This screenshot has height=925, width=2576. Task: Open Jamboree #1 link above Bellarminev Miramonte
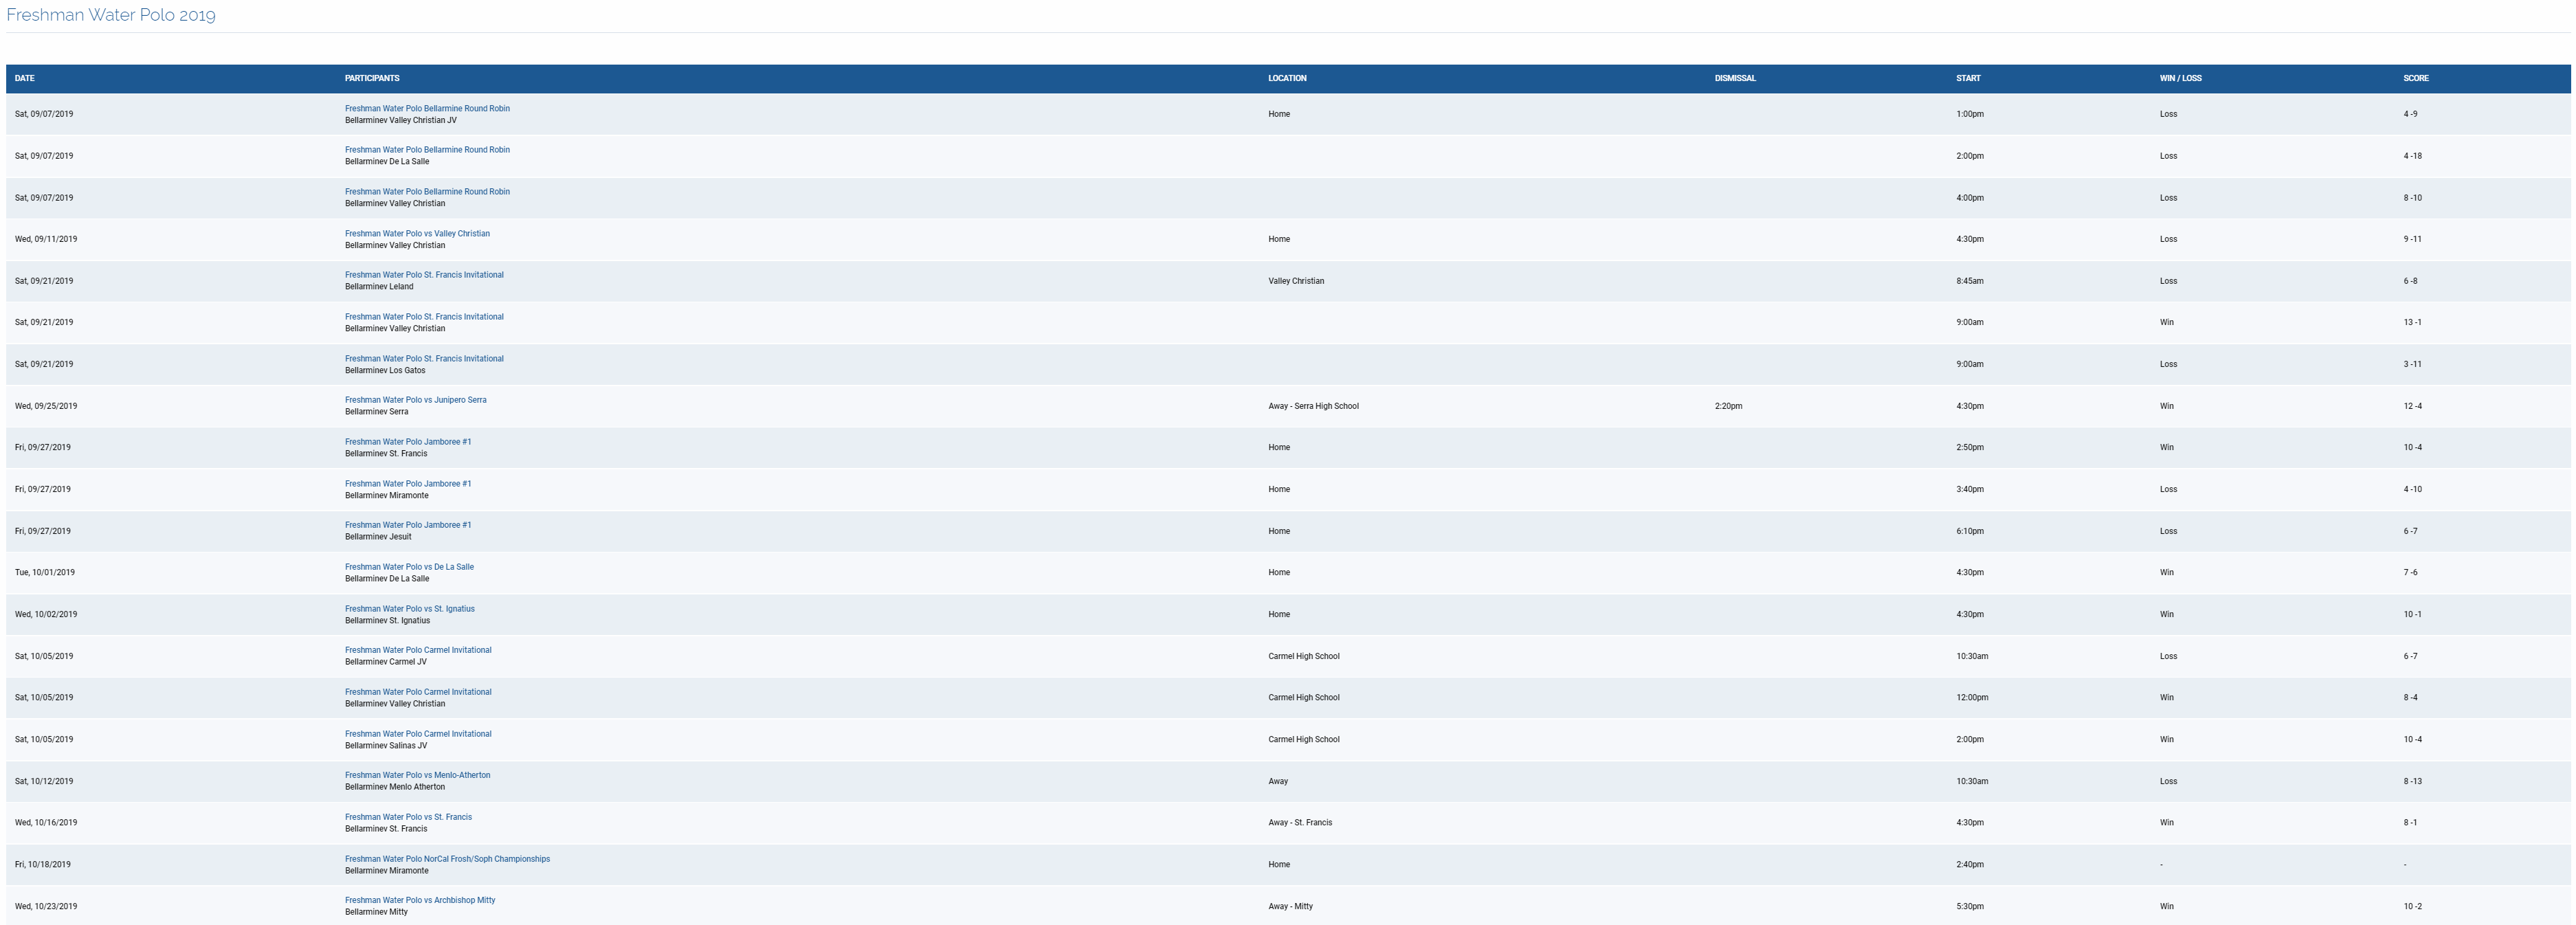click(x=408, y=484)
